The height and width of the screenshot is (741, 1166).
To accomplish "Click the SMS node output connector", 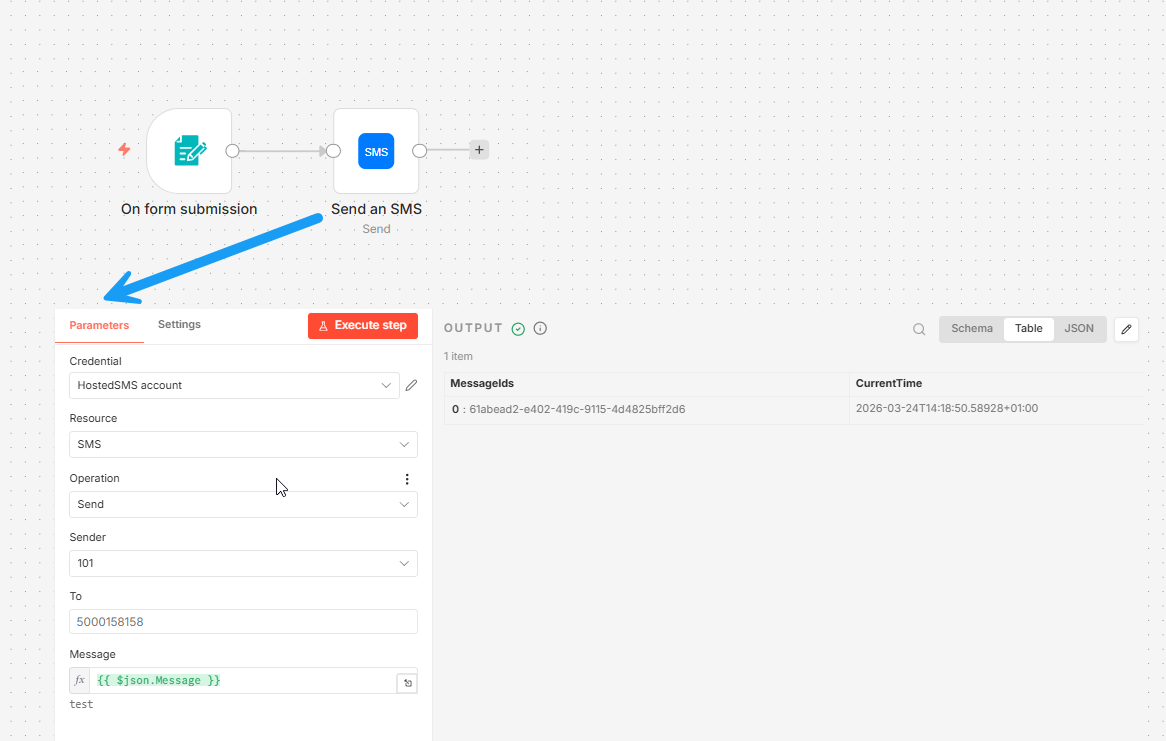I will tap(419, 151).
